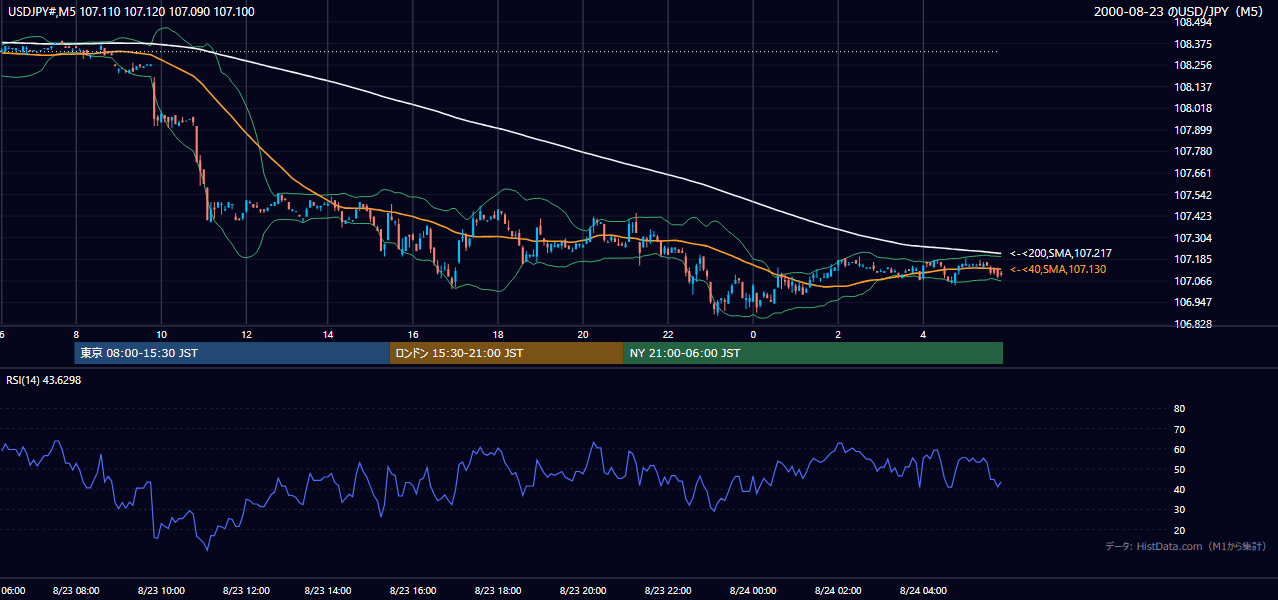Click price axis label 107.780
Screen dimensions: 1278x600
1193,151
